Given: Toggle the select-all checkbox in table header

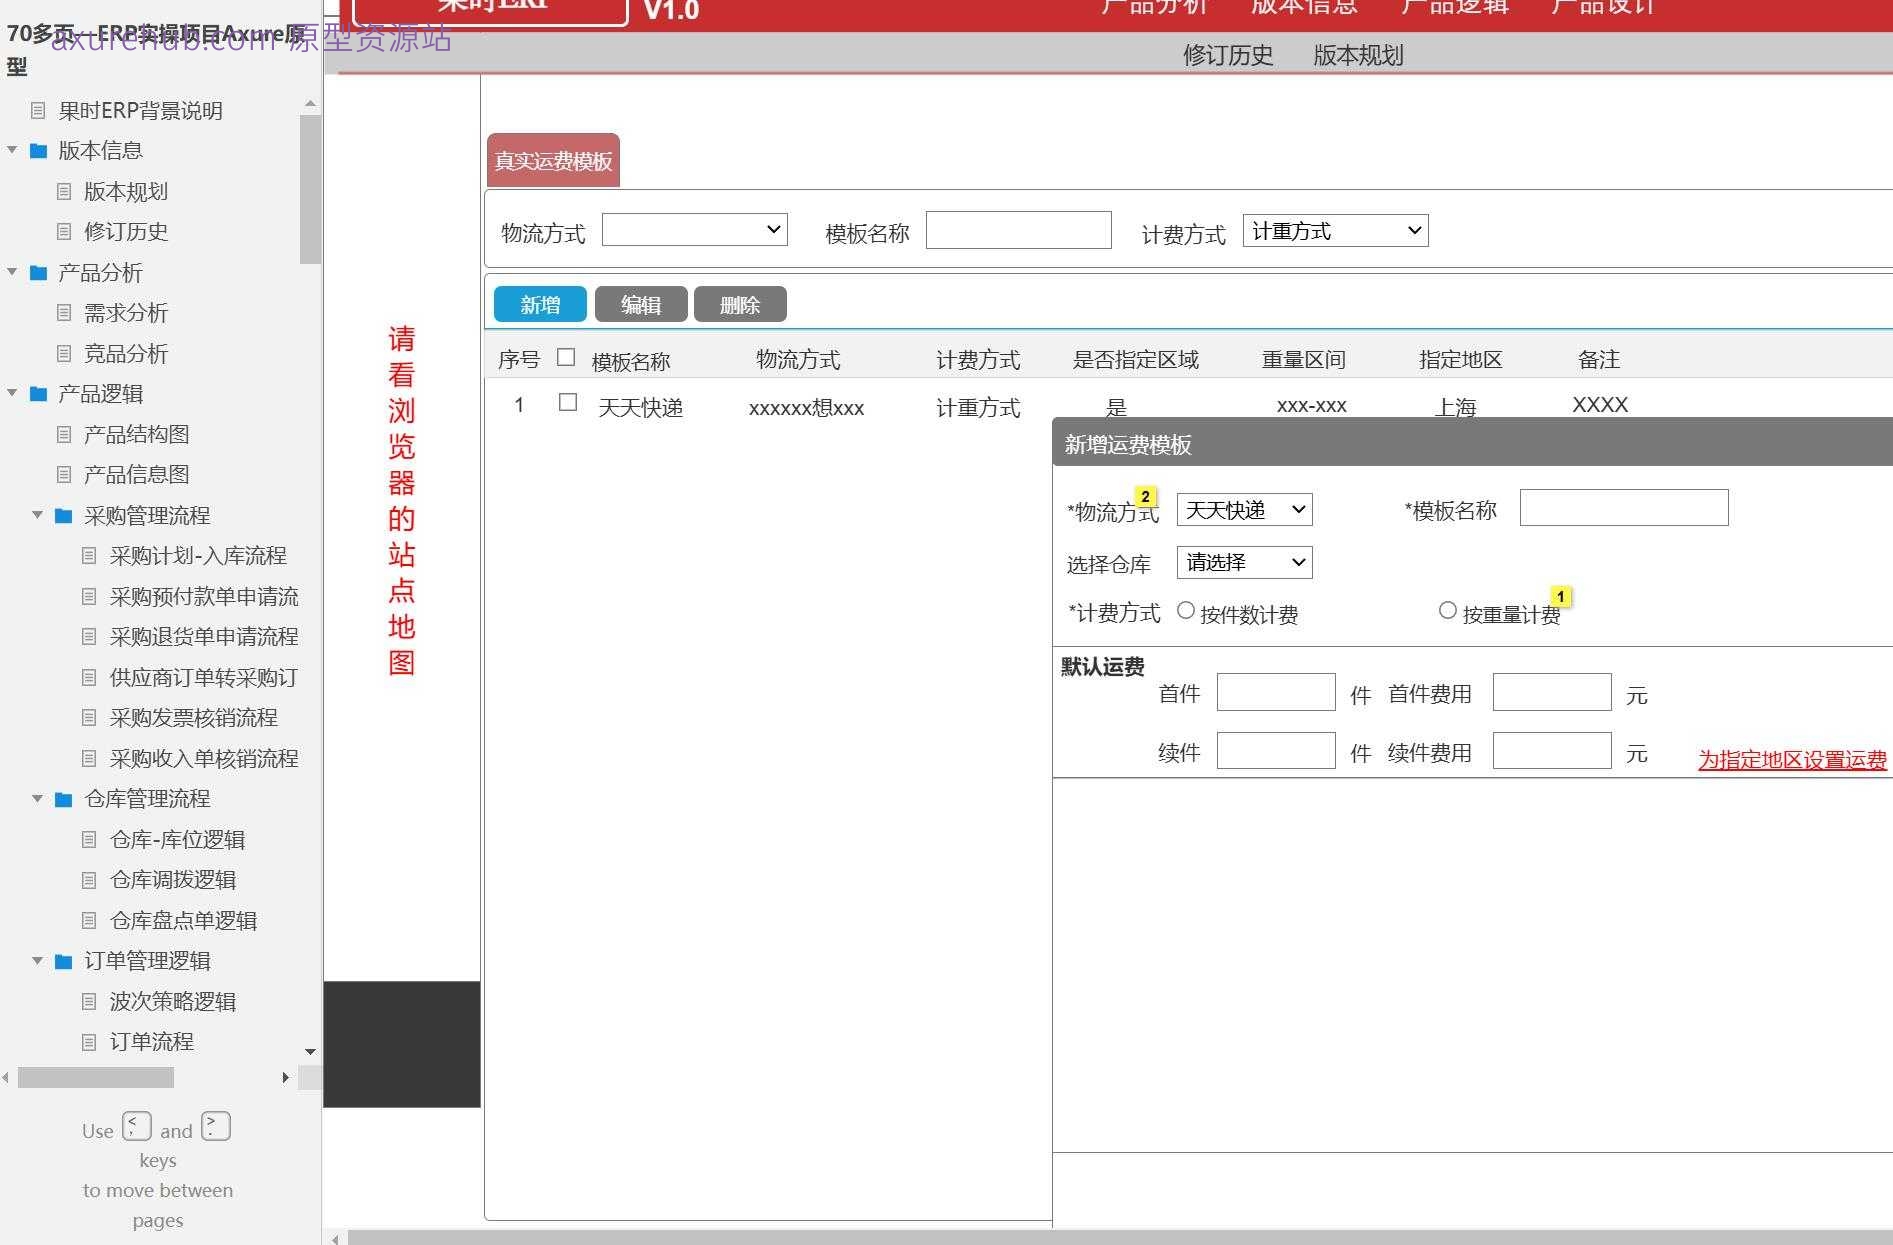Looking at the screenshot, I should 566,357.
